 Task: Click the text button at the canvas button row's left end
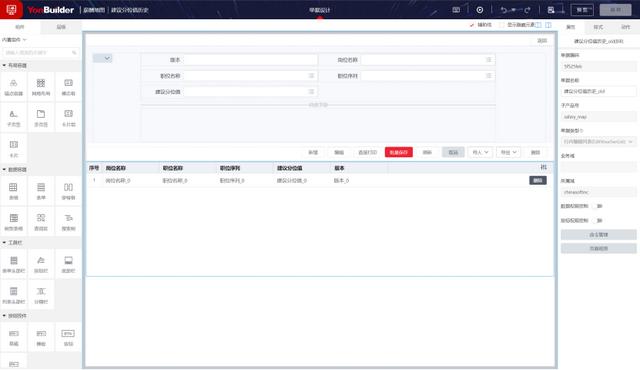click(x=313, y=152)
